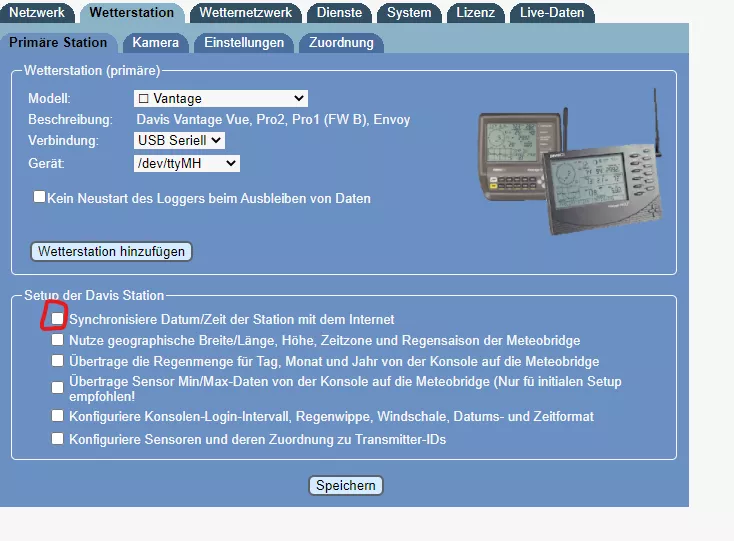The height and width of the screenshot is (541, 734).
Task: Click the 'Beschreibung:' label
Action: click(x=70, y=120)
